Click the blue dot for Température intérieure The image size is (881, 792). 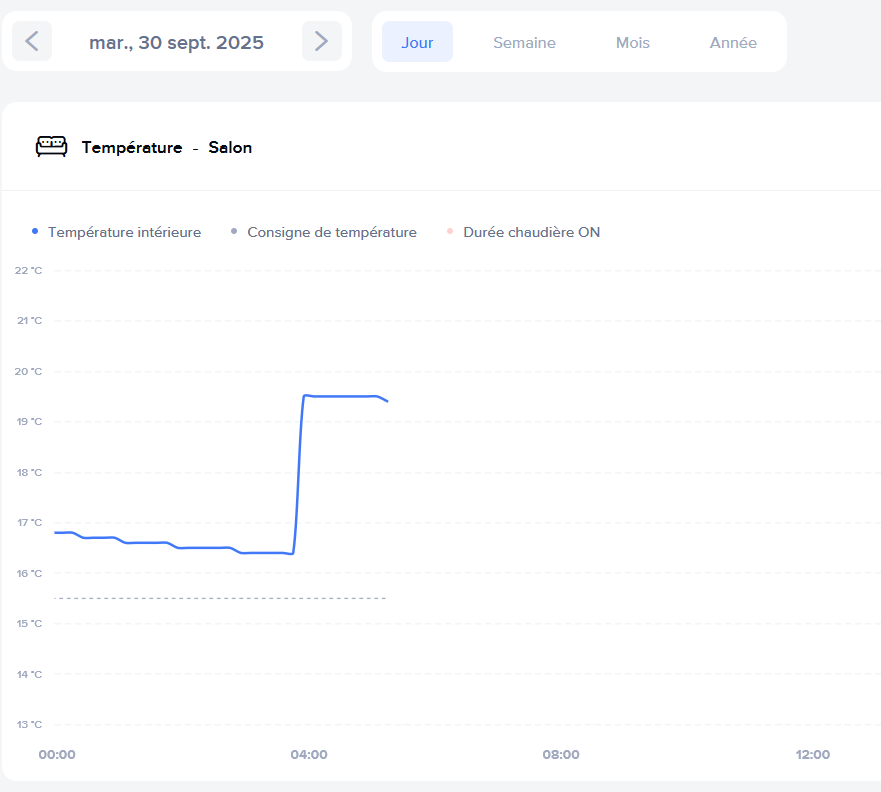click(35, 232)
